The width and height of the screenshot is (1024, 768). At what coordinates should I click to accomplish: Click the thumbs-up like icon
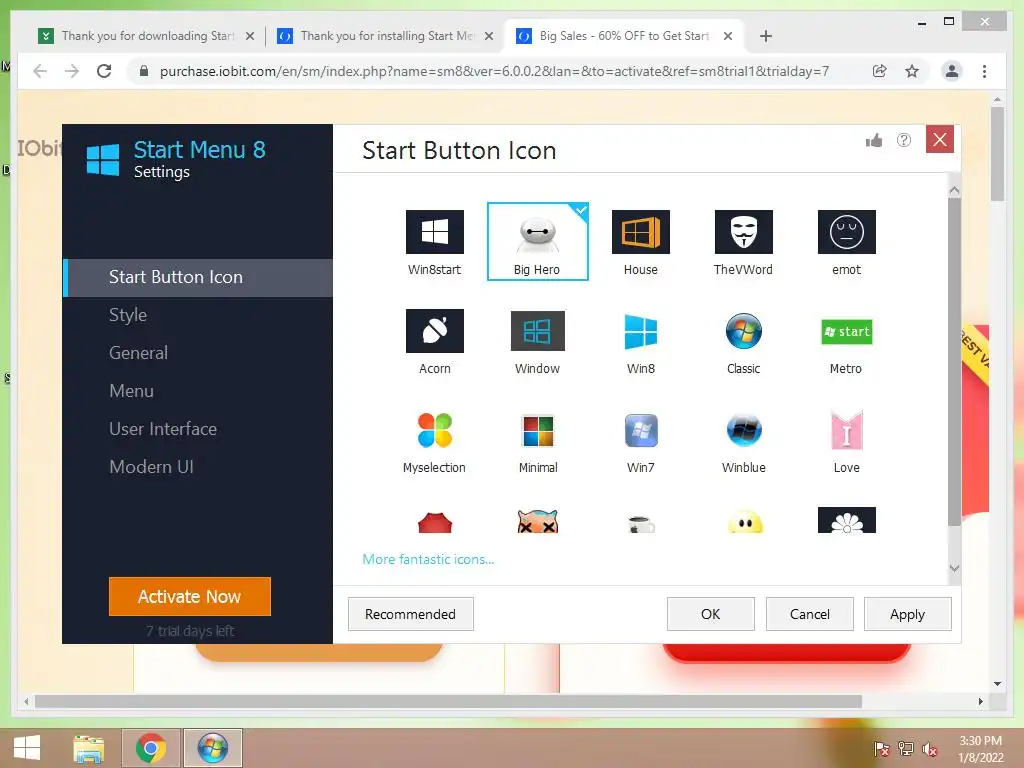click(x=874, y=140)
